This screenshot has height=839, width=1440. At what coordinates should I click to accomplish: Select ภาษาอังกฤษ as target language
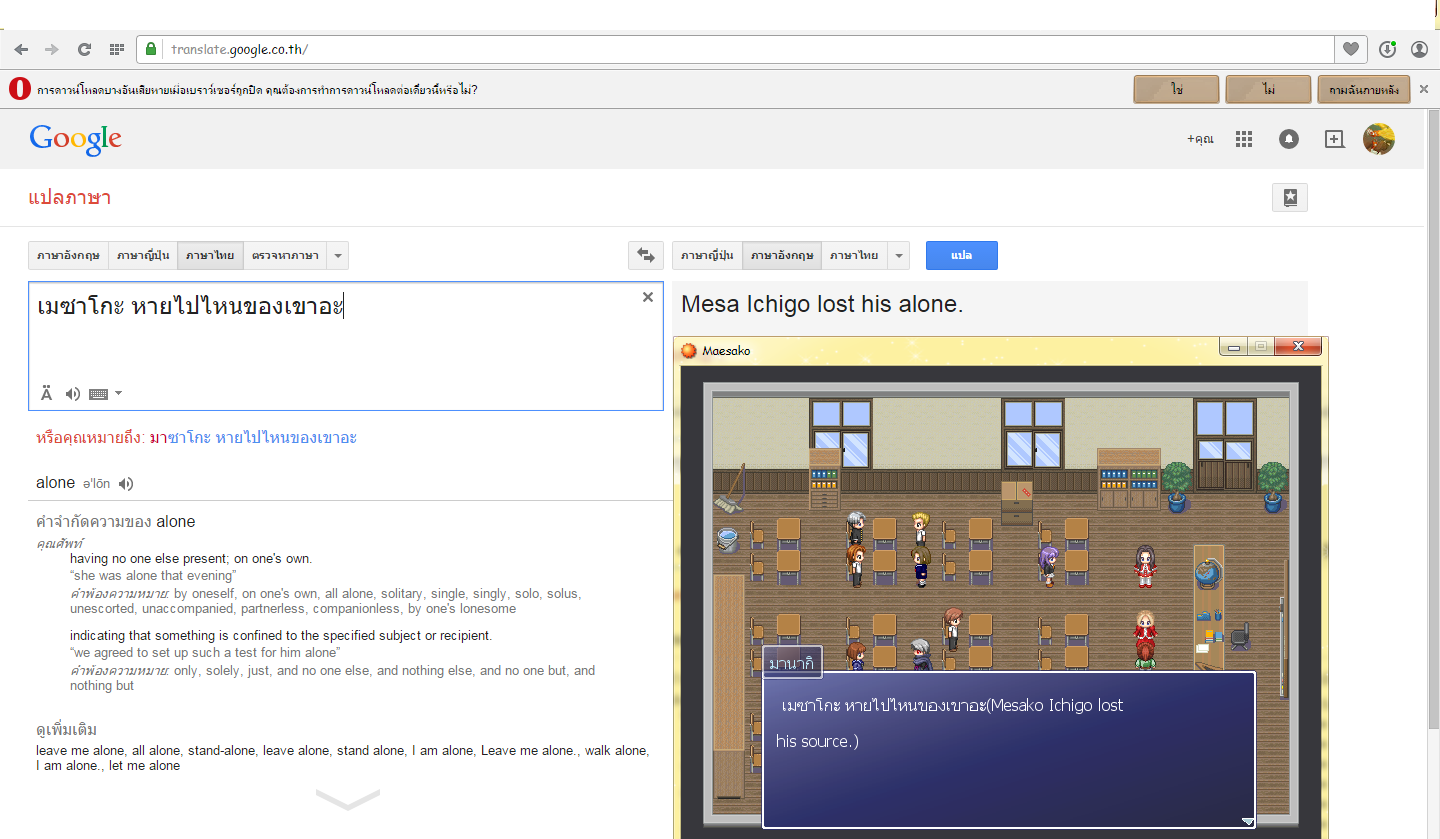tap(782, 256)
